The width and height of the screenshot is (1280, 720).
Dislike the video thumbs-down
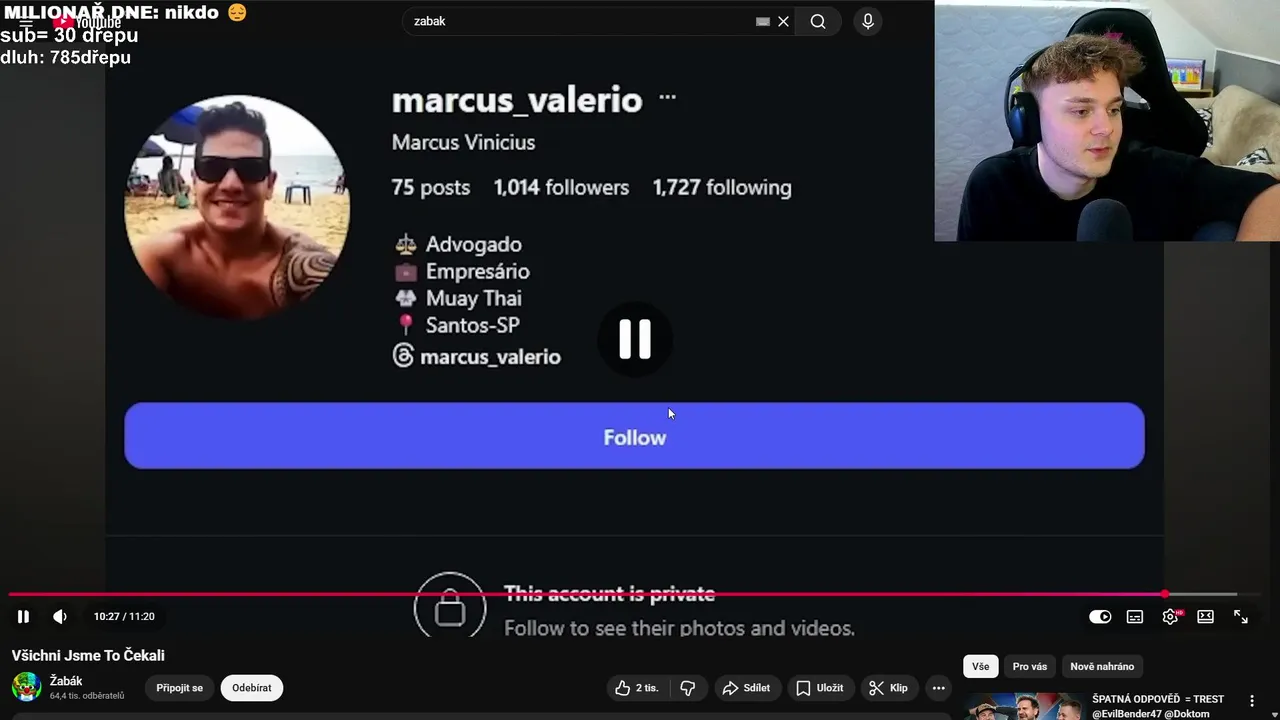(688, 688)
